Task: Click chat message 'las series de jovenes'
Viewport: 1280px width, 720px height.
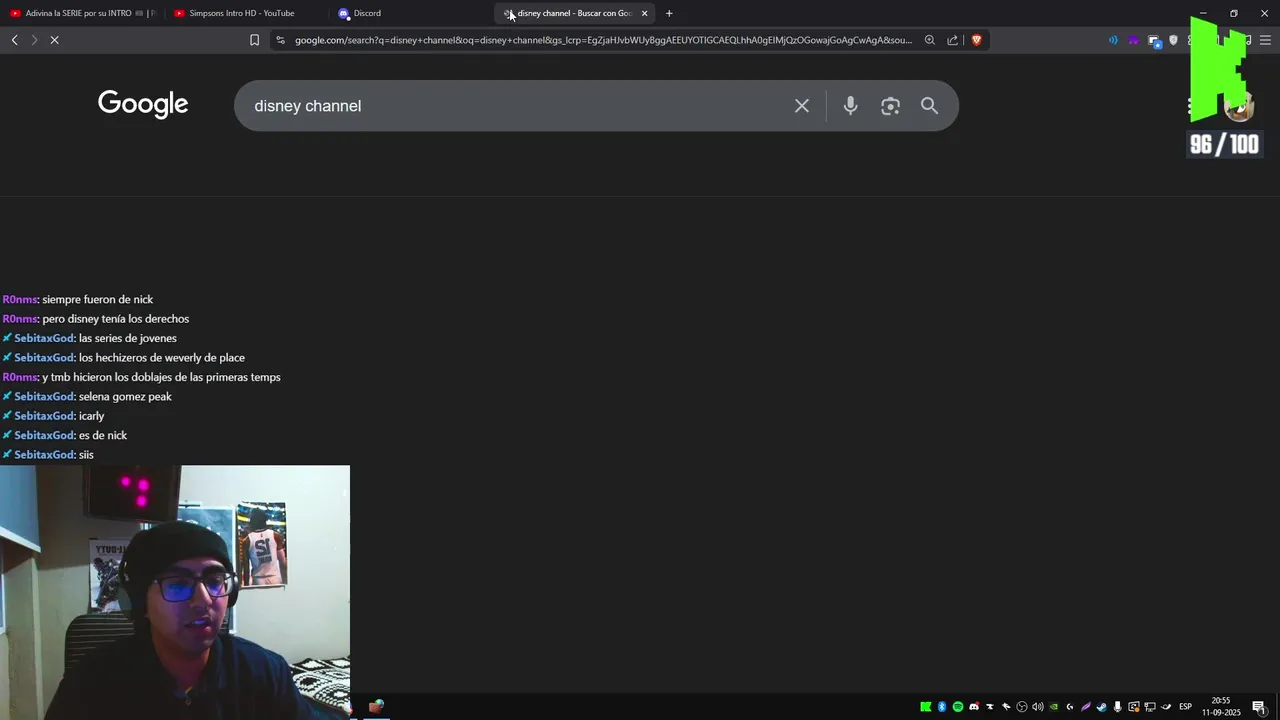Action: pyautogui.click(x=127, y=338)
